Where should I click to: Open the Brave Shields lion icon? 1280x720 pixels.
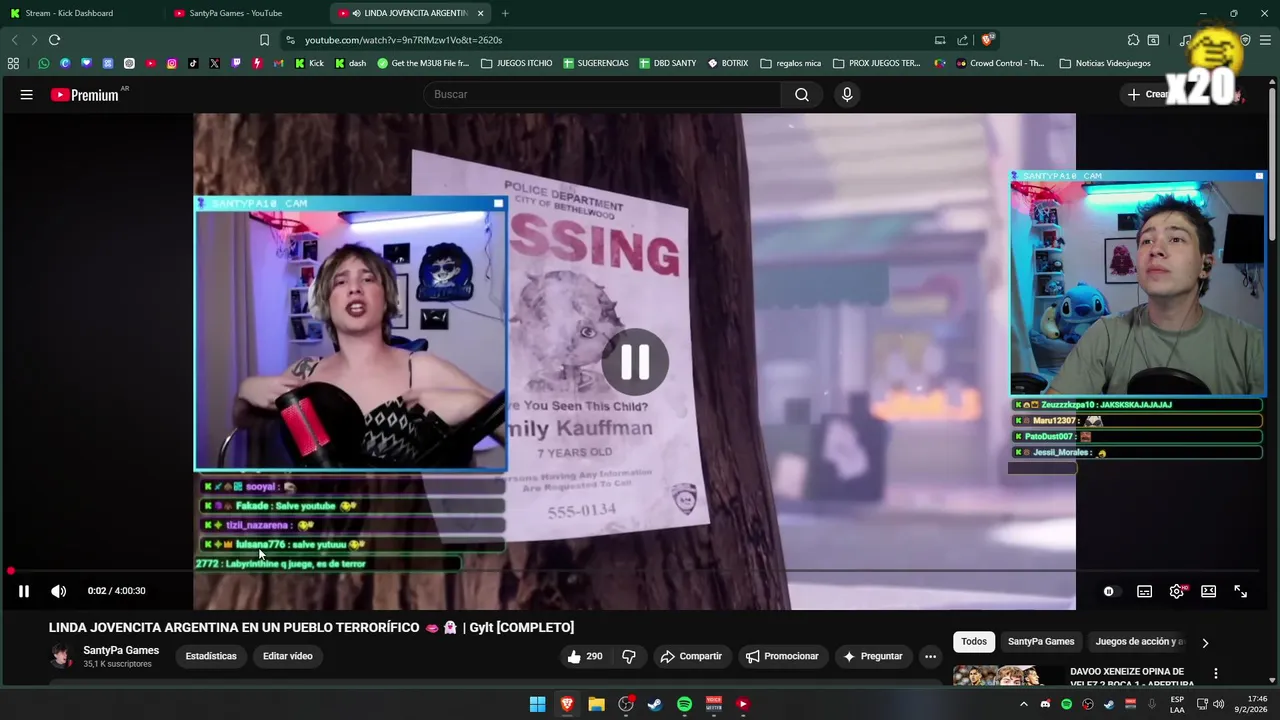[x=988, y=40]
